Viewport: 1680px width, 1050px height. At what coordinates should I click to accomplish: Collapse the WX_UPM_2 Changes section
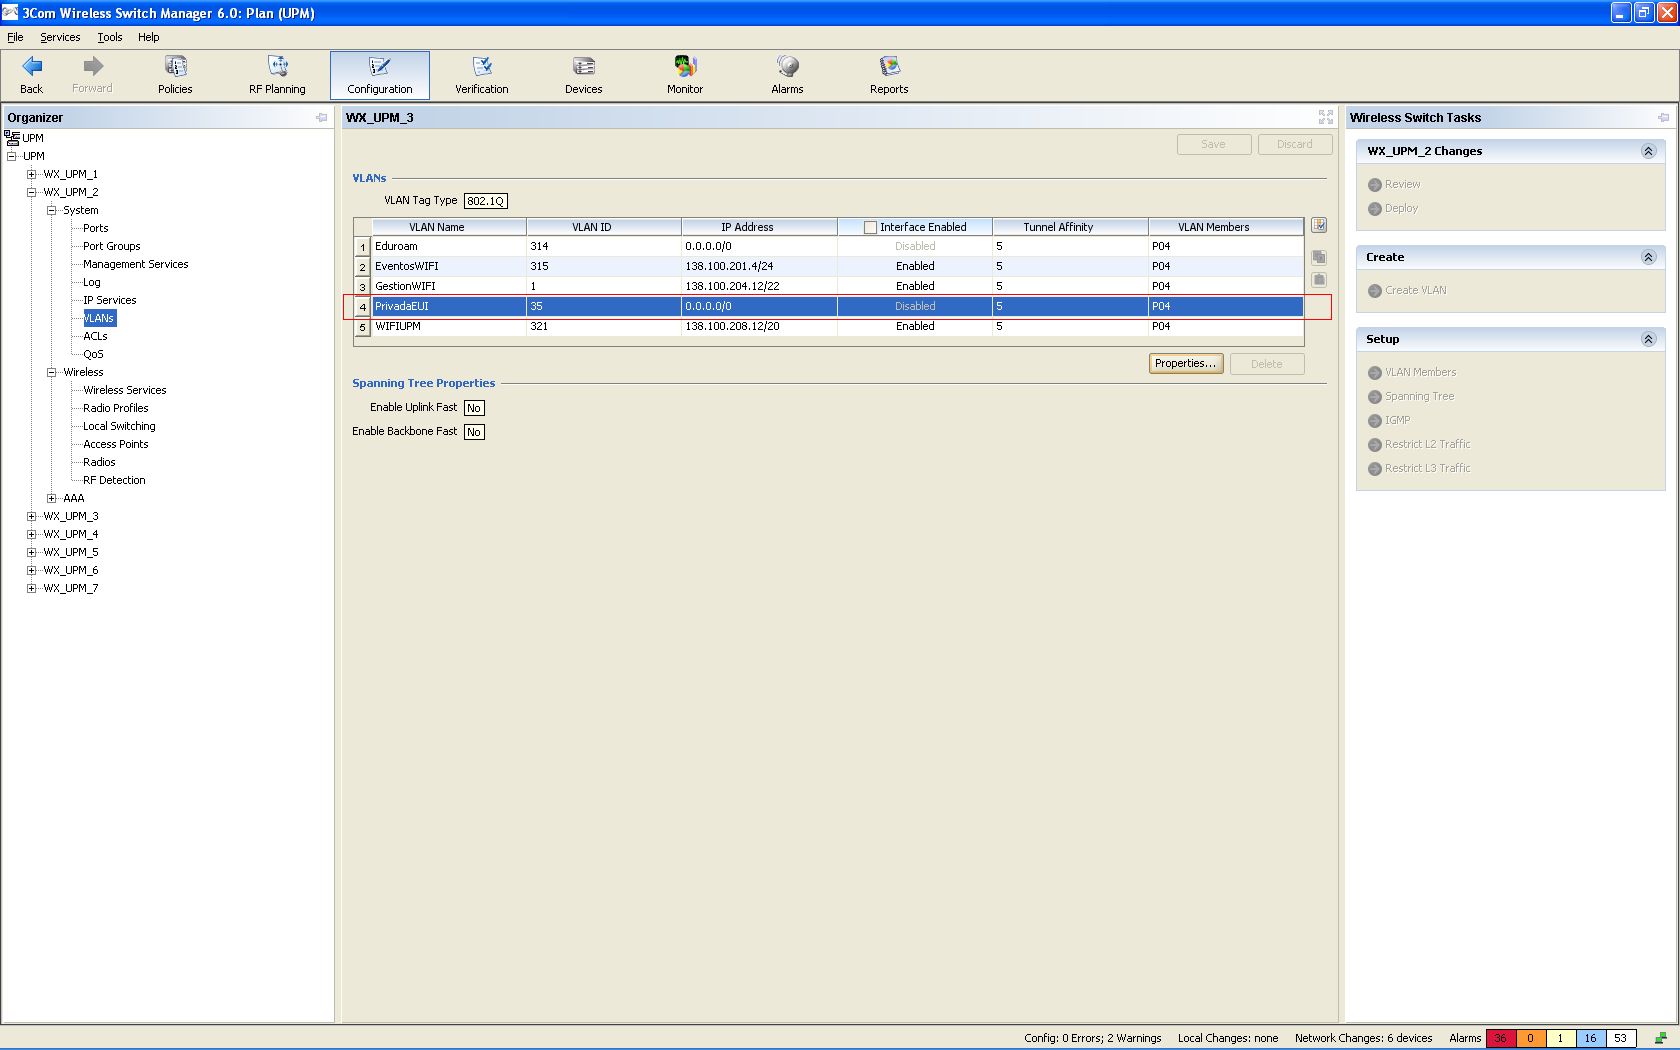(x=1648, y=152)
